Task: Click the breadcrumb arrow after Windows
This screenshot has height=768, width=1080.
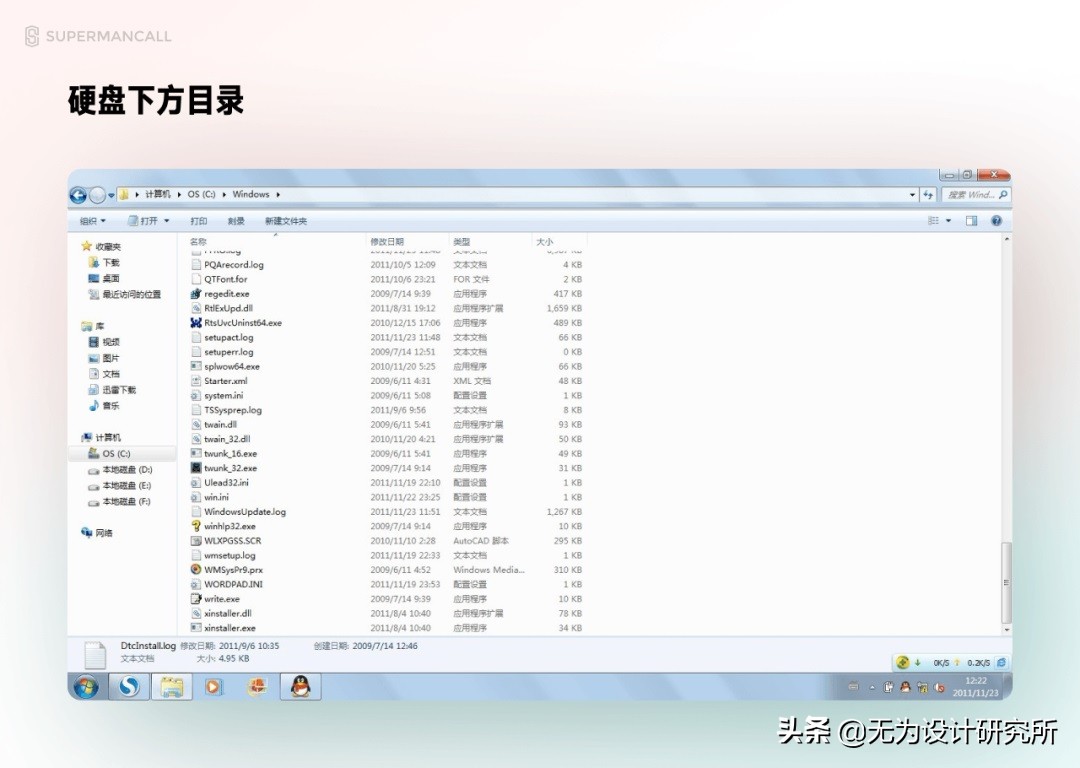Action: point(280,194)
